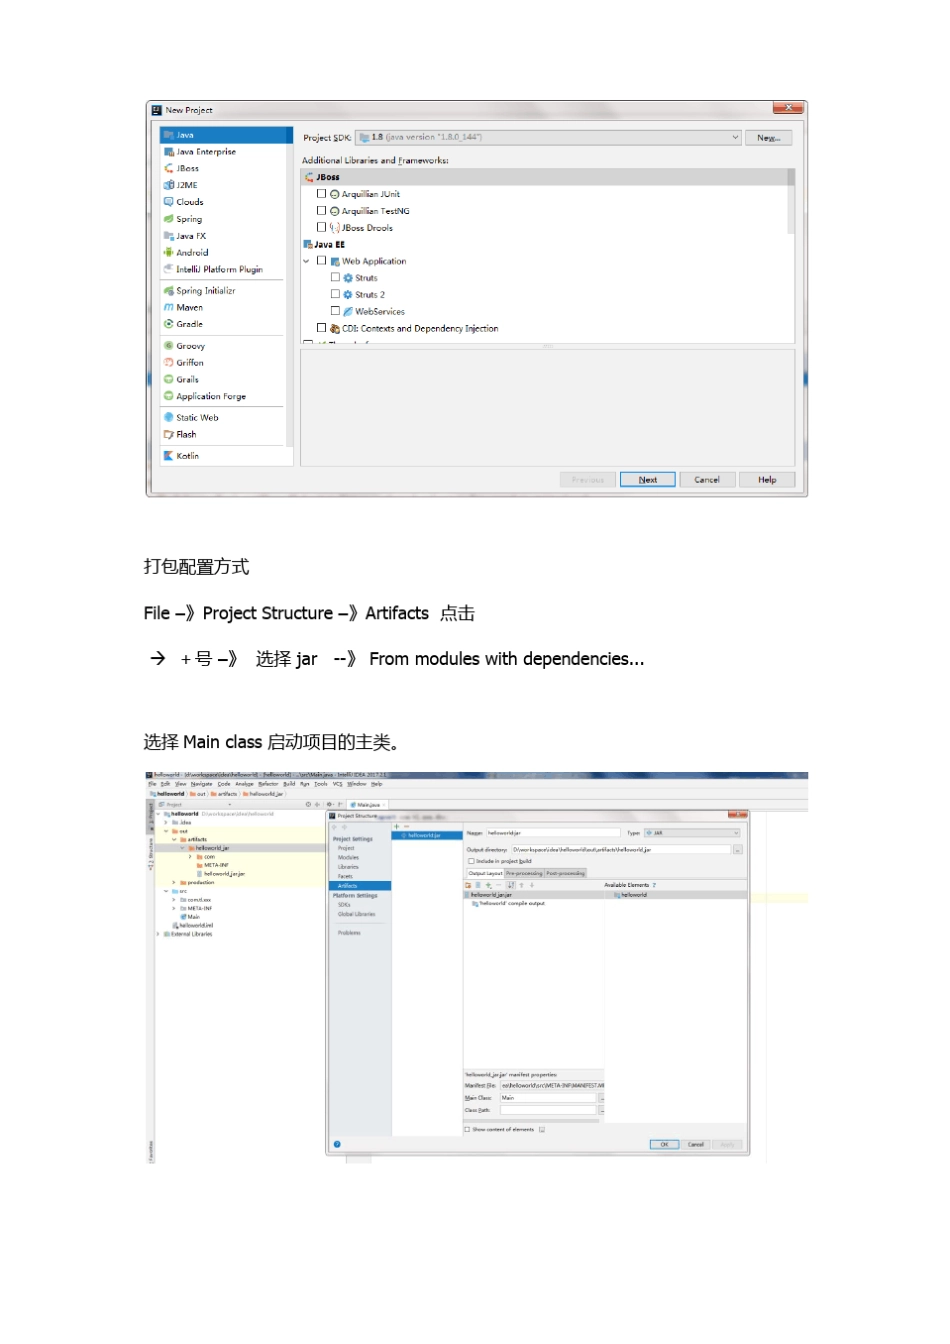The width and height of the screenshot is (950, 1344).
Task: Tick Show content of elements
Action: [467, 1129]
